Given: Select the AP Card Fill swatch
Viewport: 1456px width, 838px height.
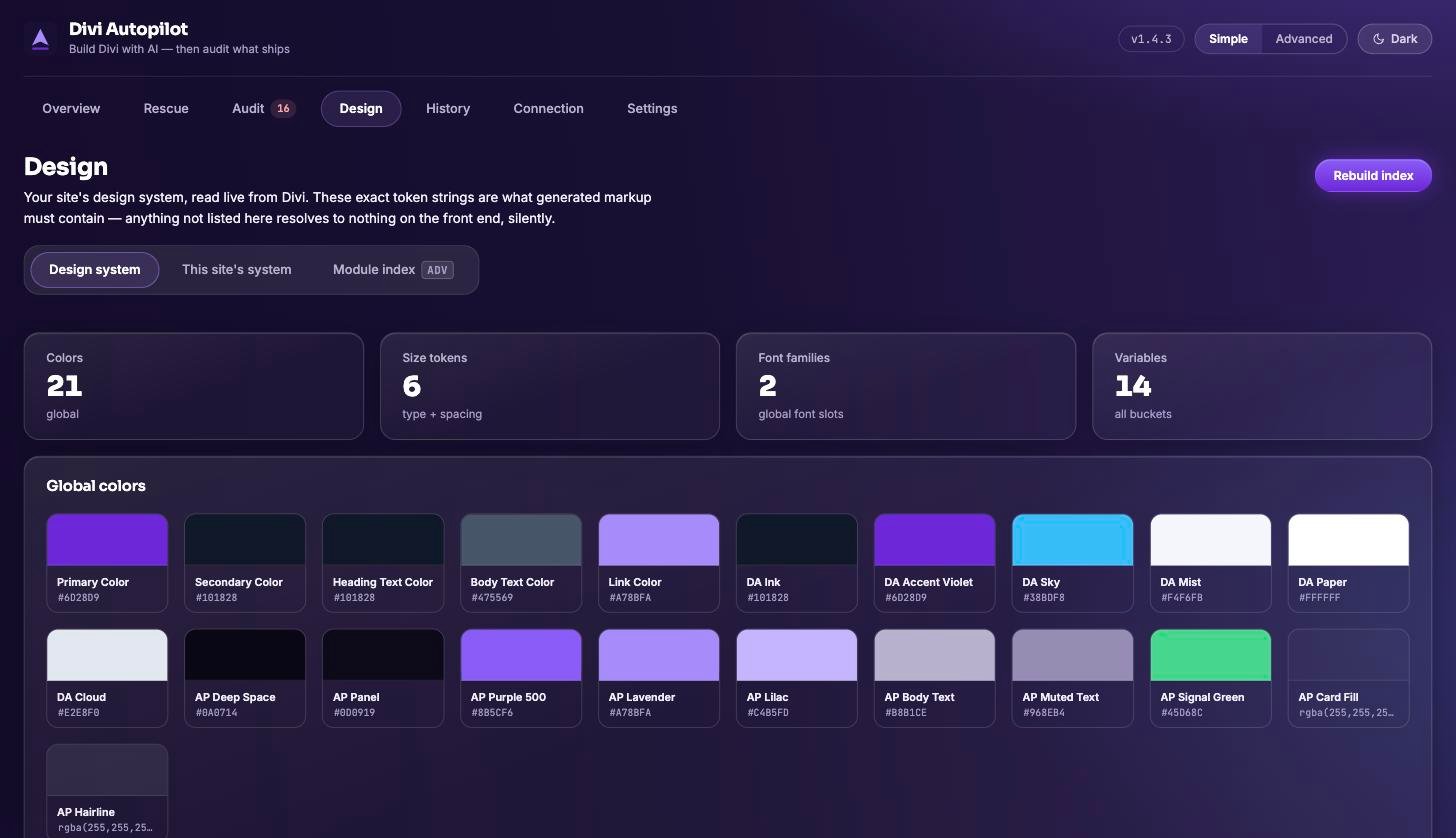Looking at the screenshot, I should 1349,678.
